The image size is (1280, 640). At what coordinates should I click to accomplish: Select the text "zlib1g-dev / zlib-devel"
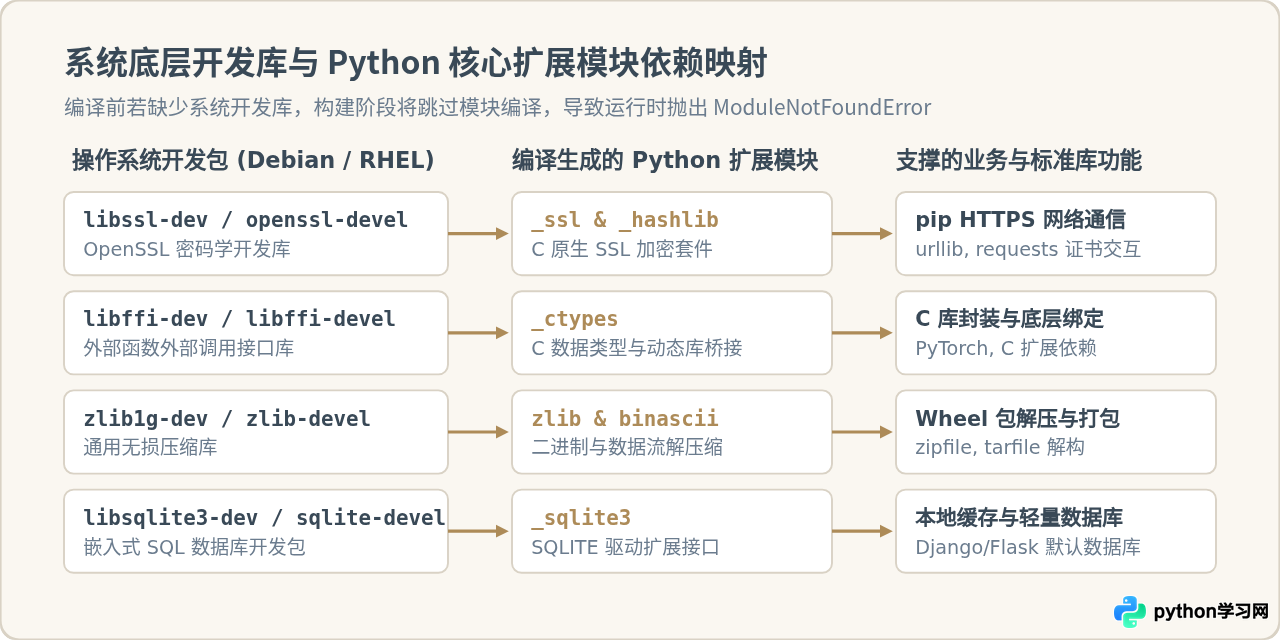click(x=227, y=419)
